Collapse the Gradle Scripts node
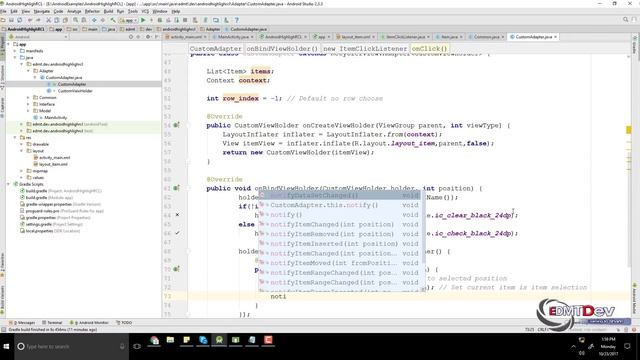The height and width of the screenshot is (360, 640). [9, 184]
